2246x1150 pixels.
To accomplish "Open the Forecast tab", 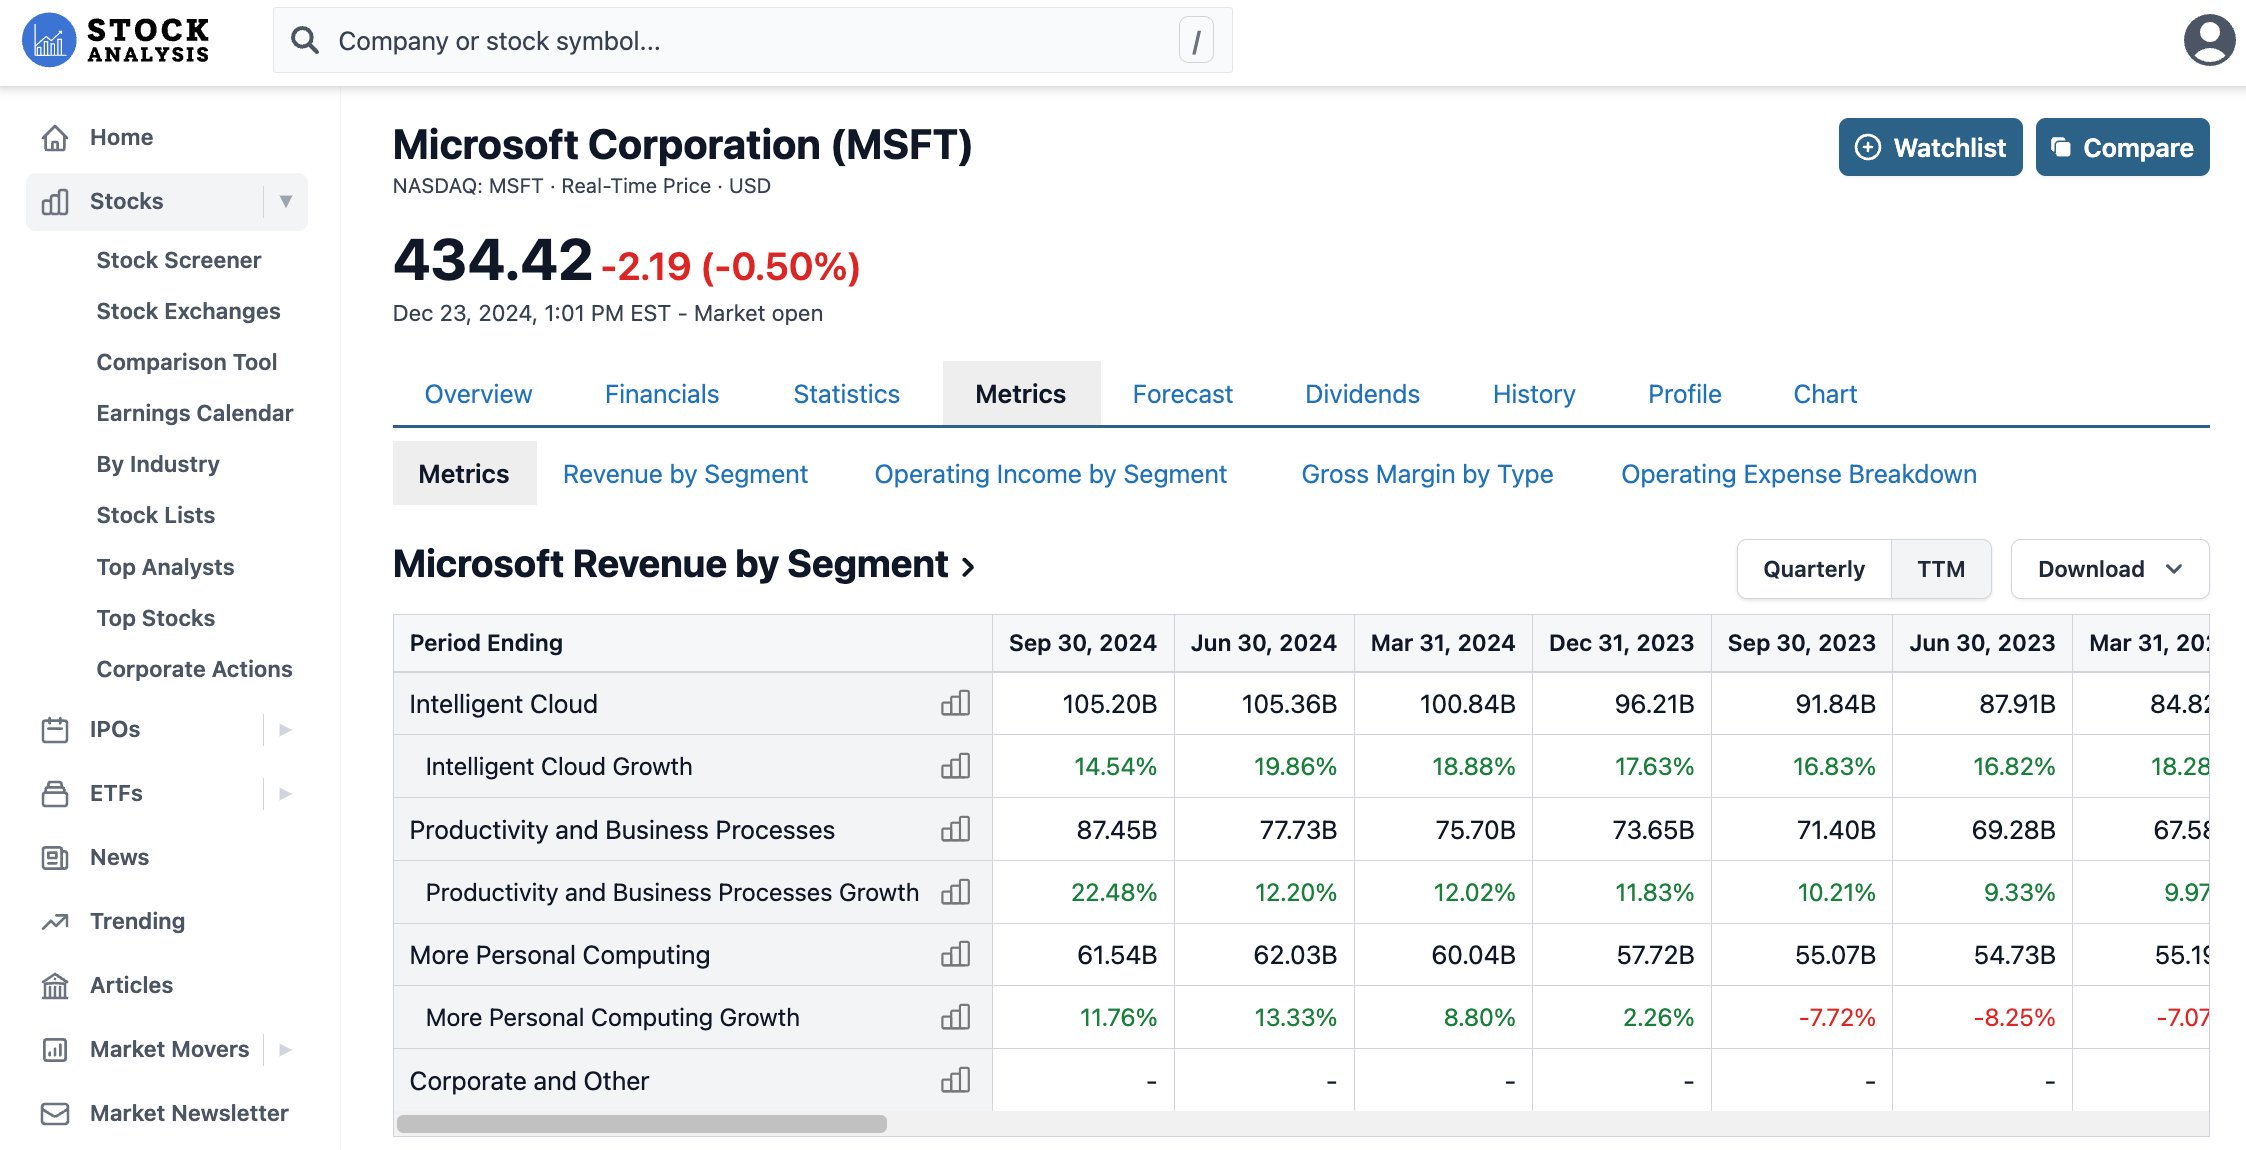I will pos(1183,394).
